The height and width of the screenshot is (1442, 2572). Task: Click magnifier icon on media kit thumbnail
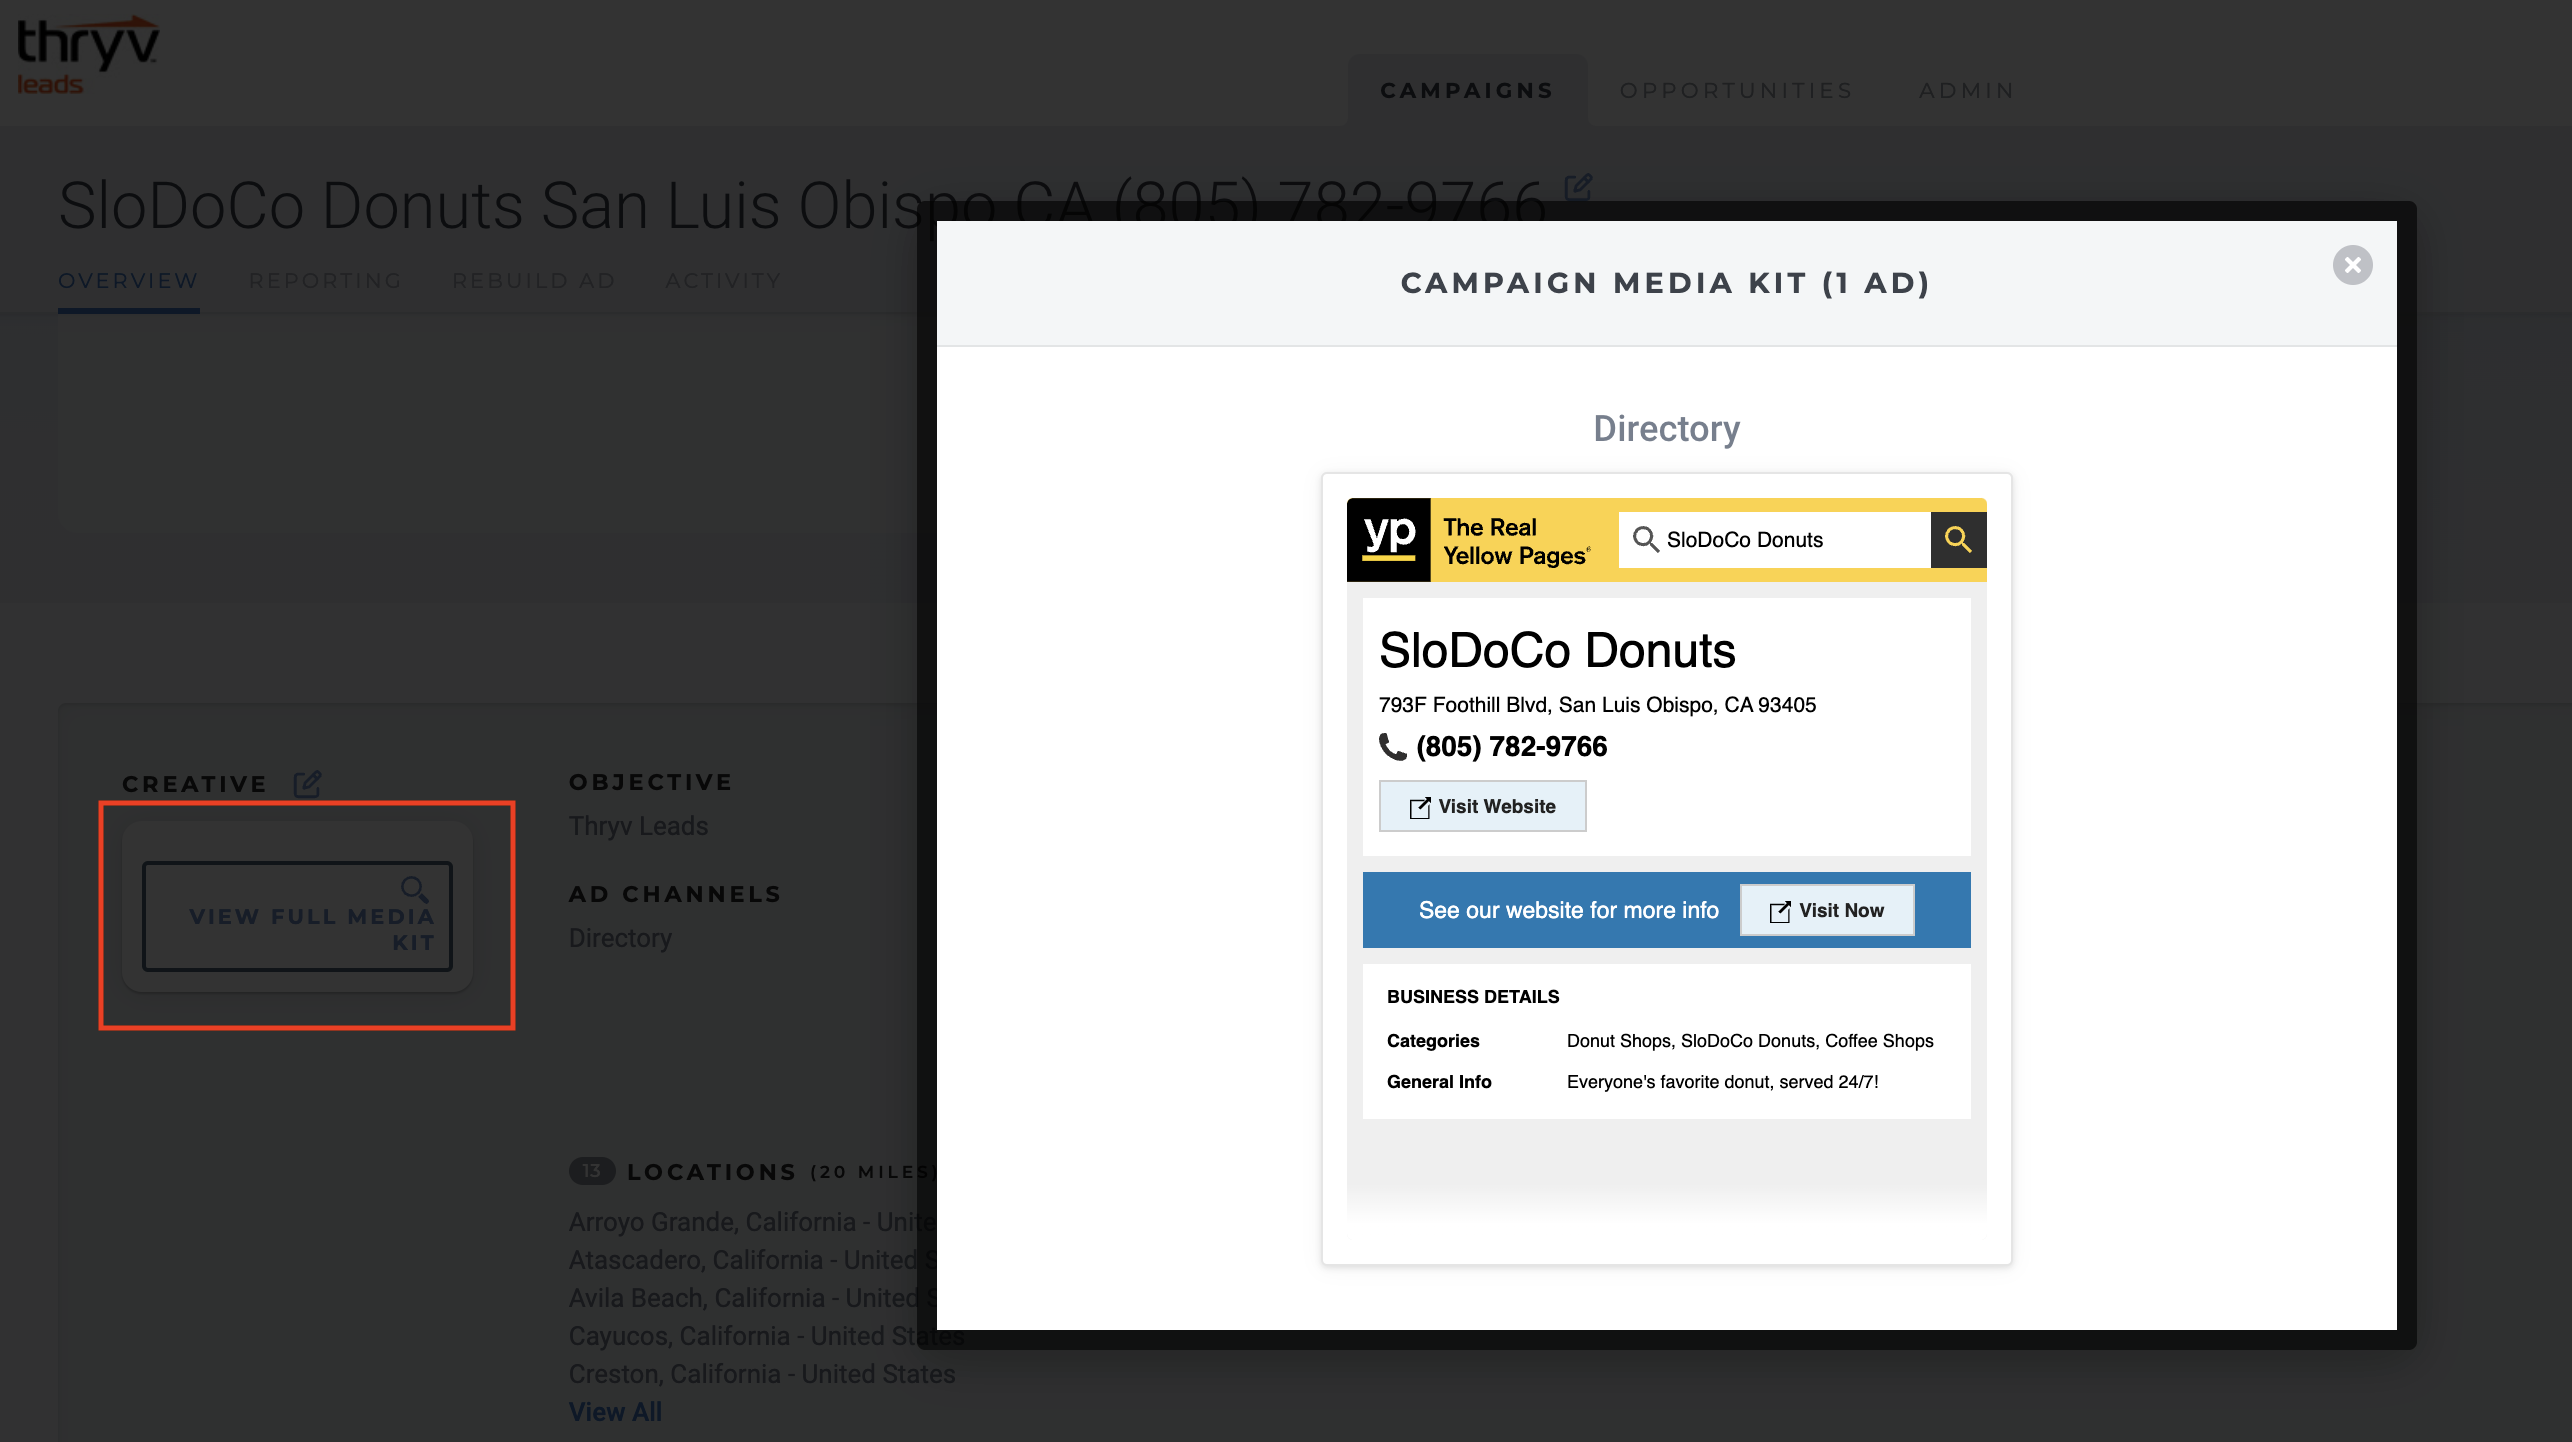[x=415, y=889]
